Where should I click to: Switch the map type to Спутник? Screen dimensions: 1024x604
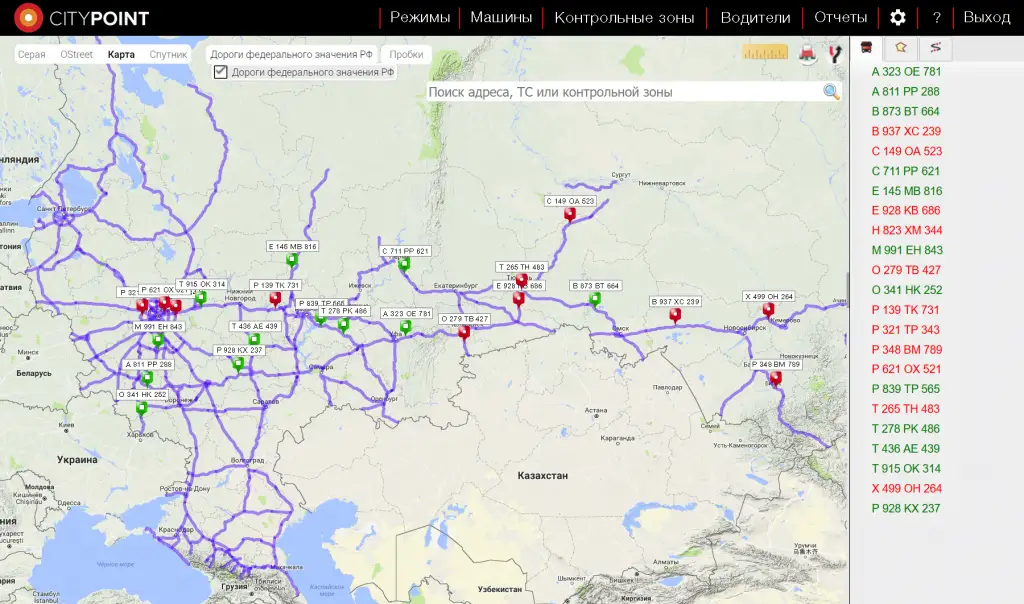pos(168,54)
